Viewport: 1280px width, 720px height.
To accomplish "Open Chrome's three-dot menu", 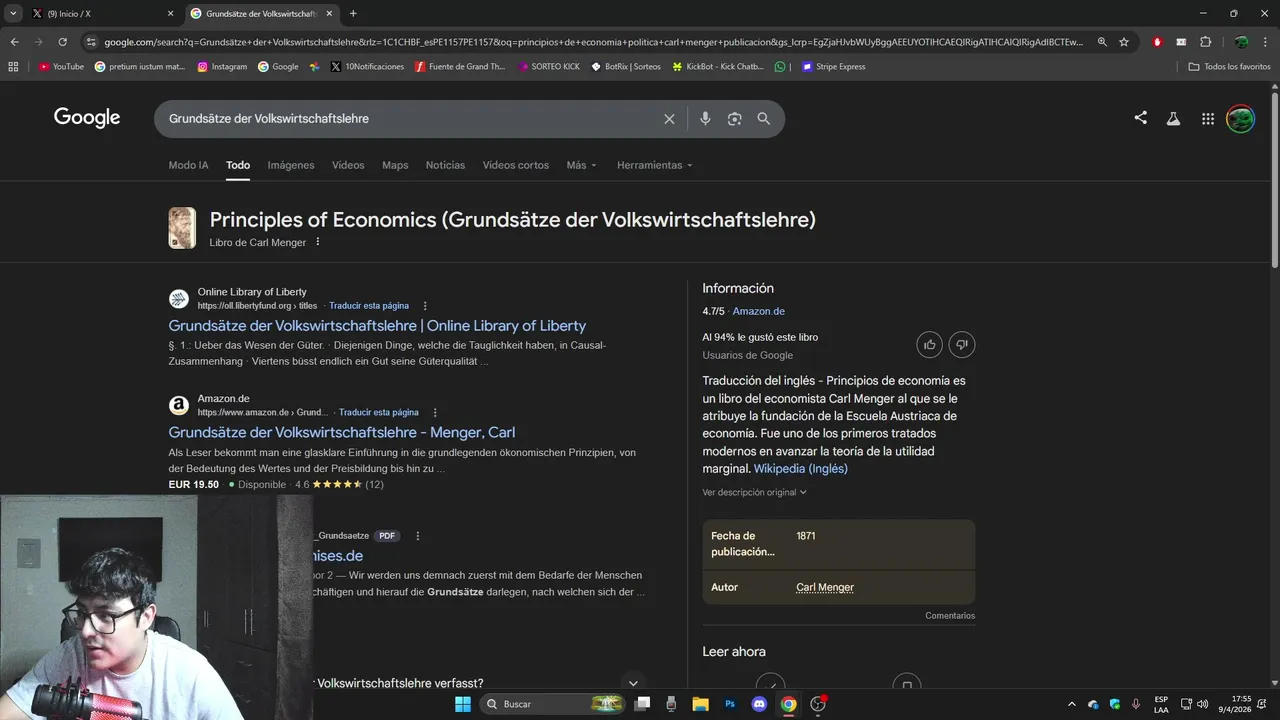I will click(x=1265, y=42).
